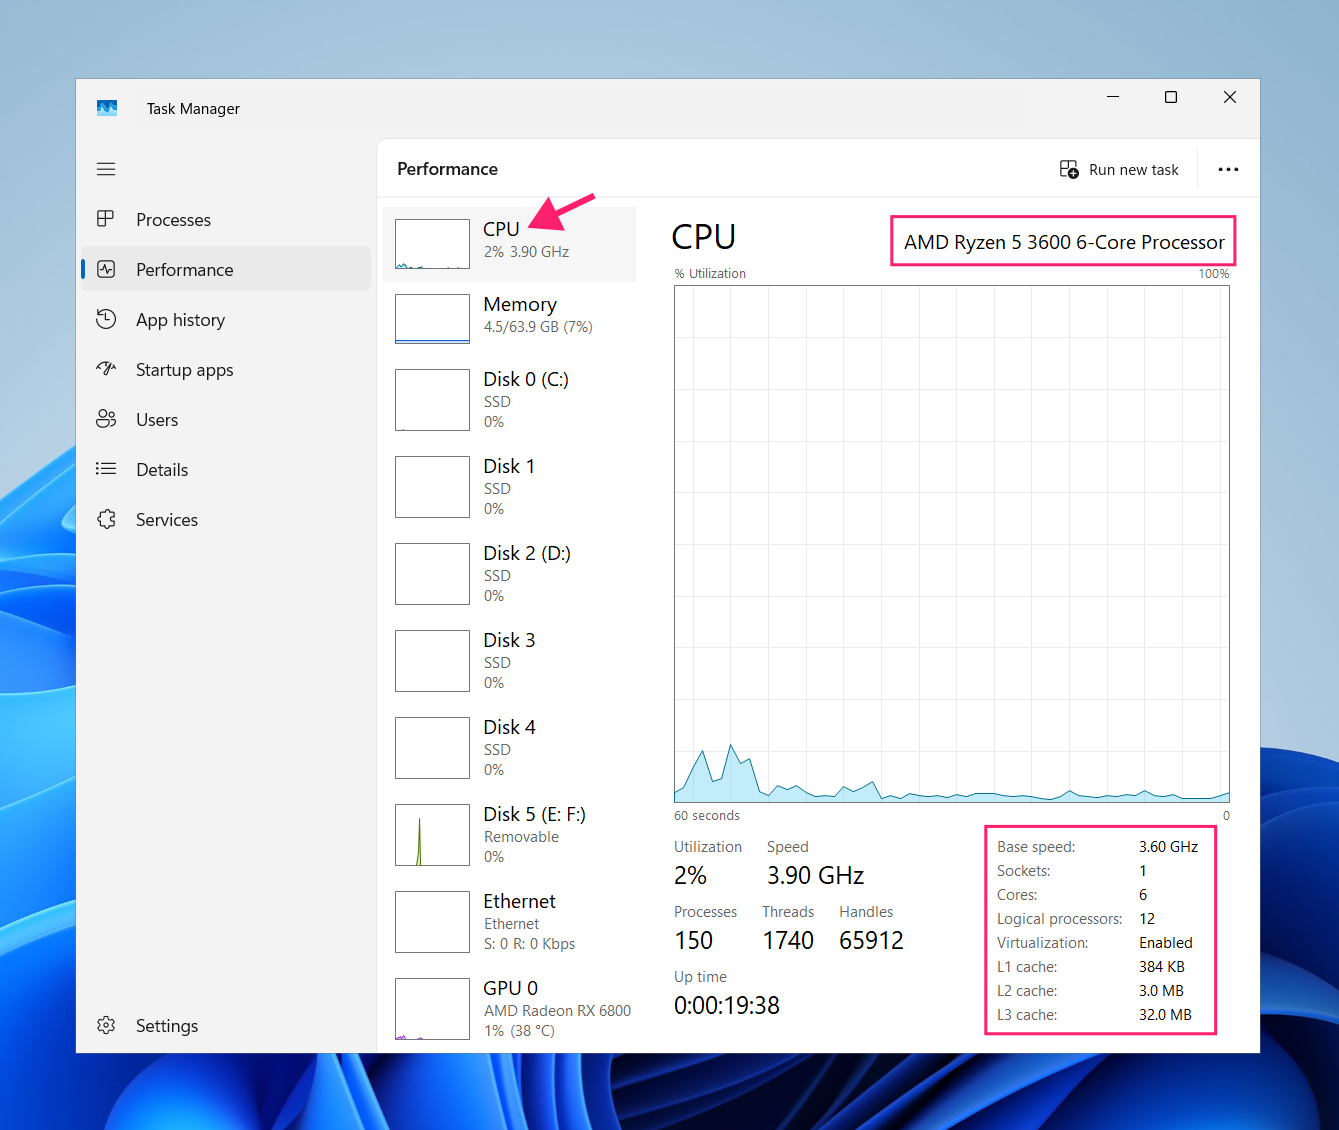Viewport: 1339px width, 1130px height.
Task: Click the Users people icon
Action: [x=106, y=419]
